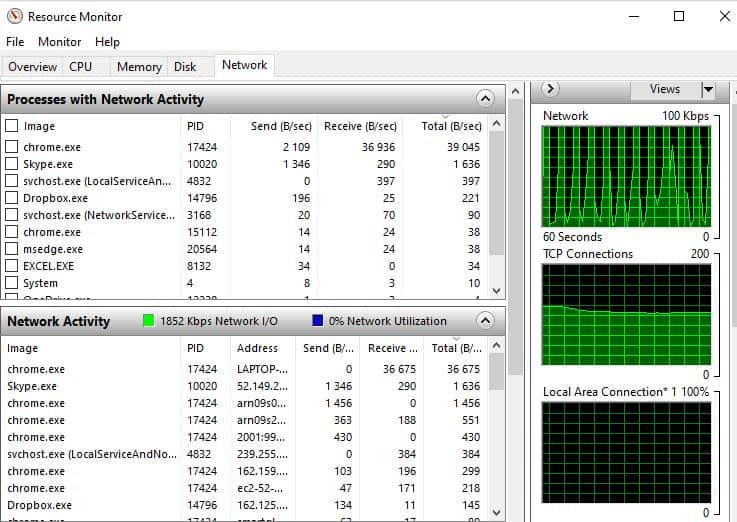Click address LAPTOP-... for chrome.exe

click(262, 369)
